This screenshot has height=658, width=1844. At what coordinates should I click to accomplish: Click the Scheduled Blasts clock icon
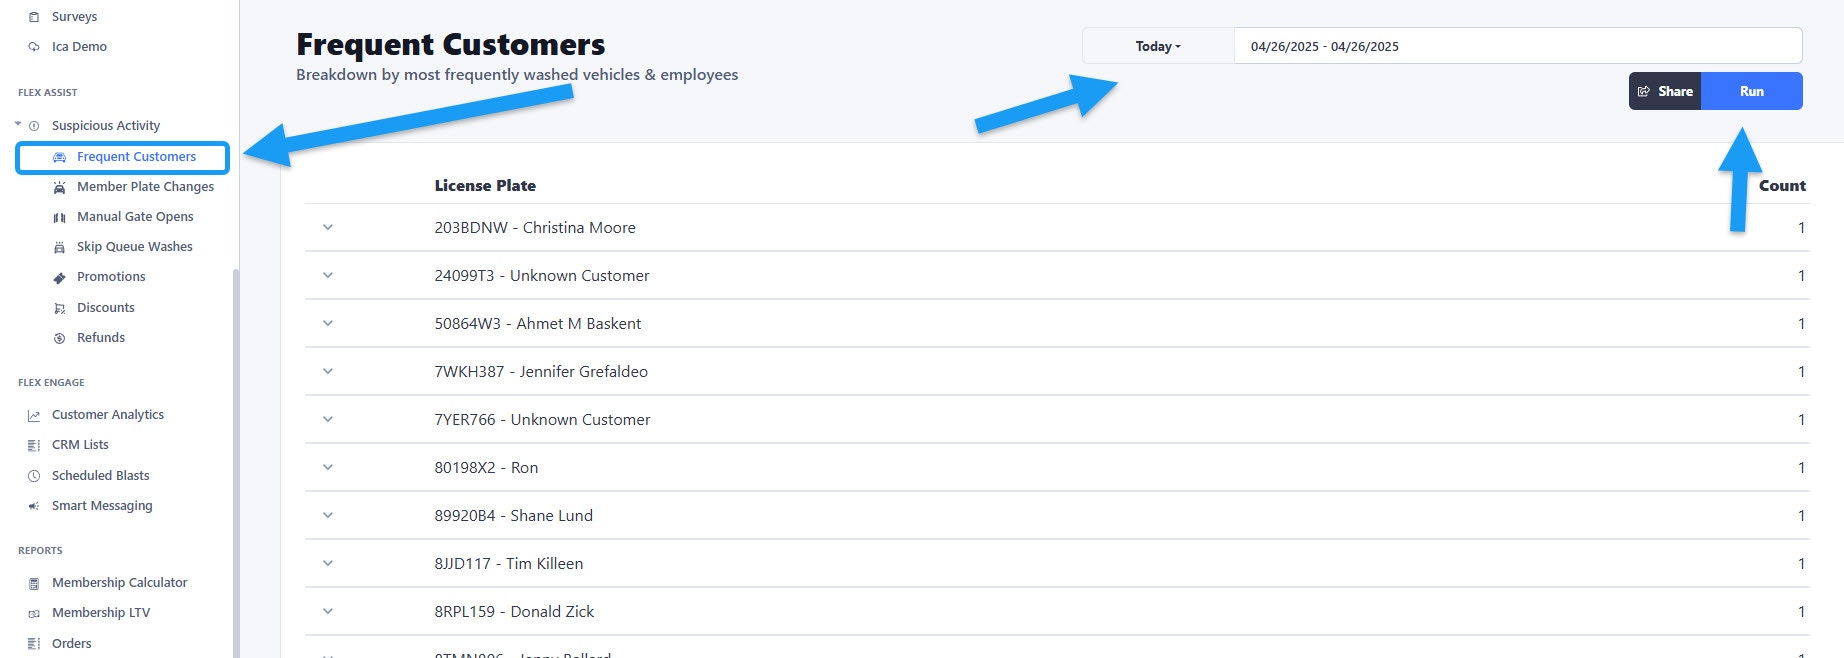pos(34,476)
